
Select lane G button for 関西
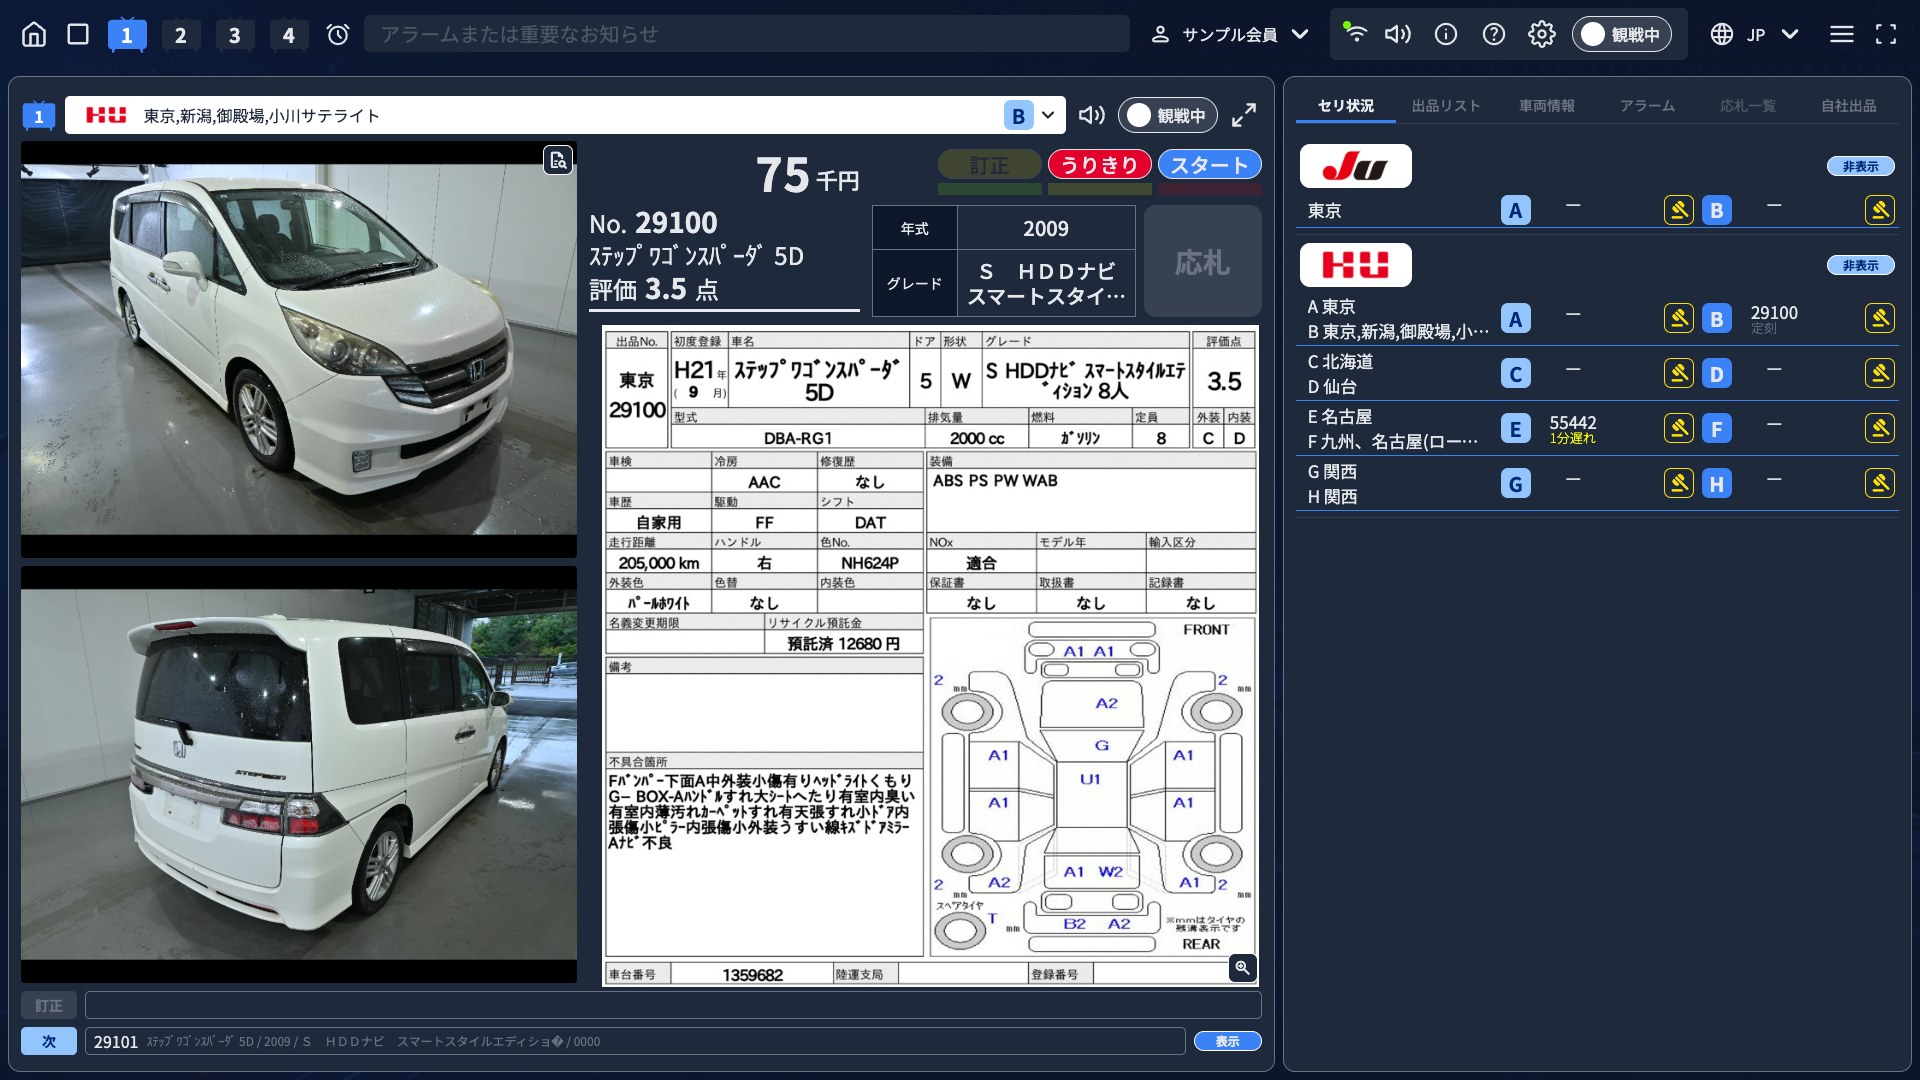click(x=1515, y=483)
